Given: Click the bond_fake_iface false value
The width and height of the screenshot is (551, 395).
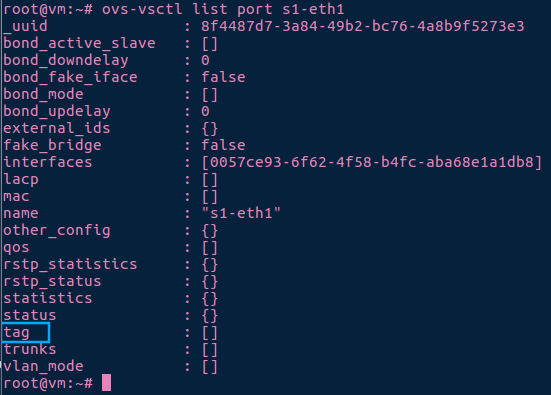Looking at the screenshot, I should [x=223, y=77].
